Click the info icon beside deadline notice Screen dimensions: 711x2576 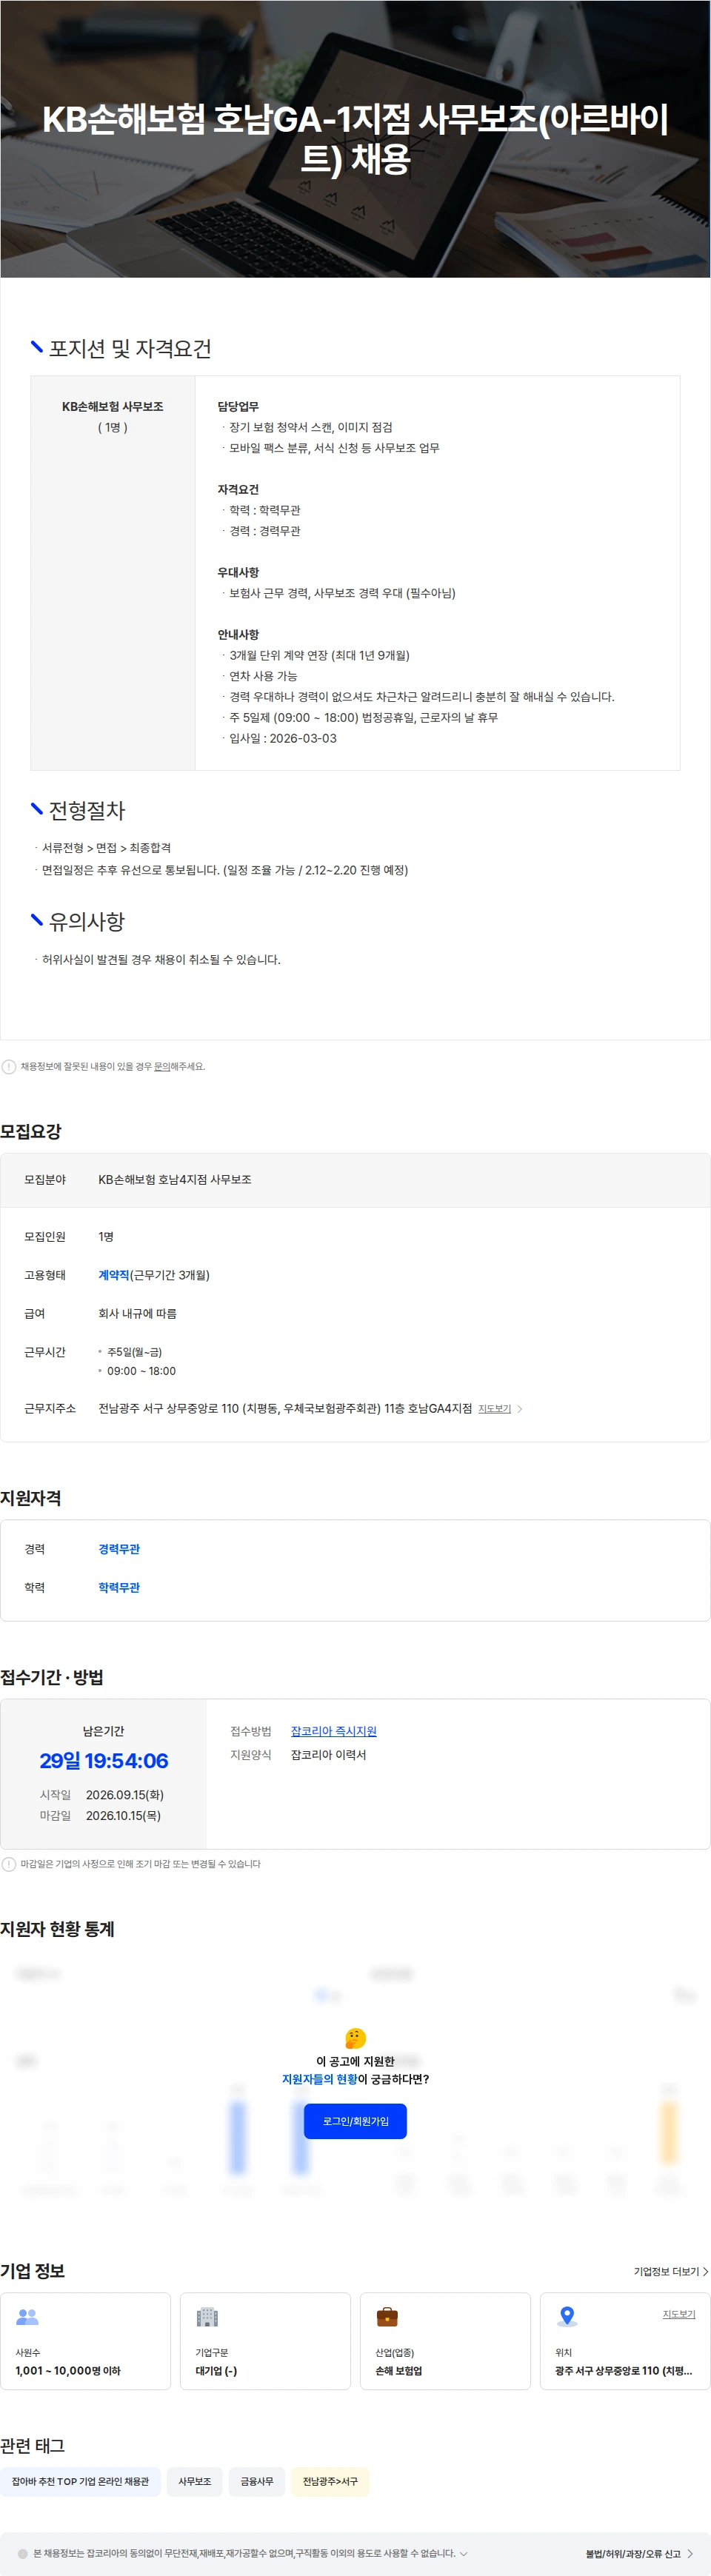click(x=9, y=1864)
